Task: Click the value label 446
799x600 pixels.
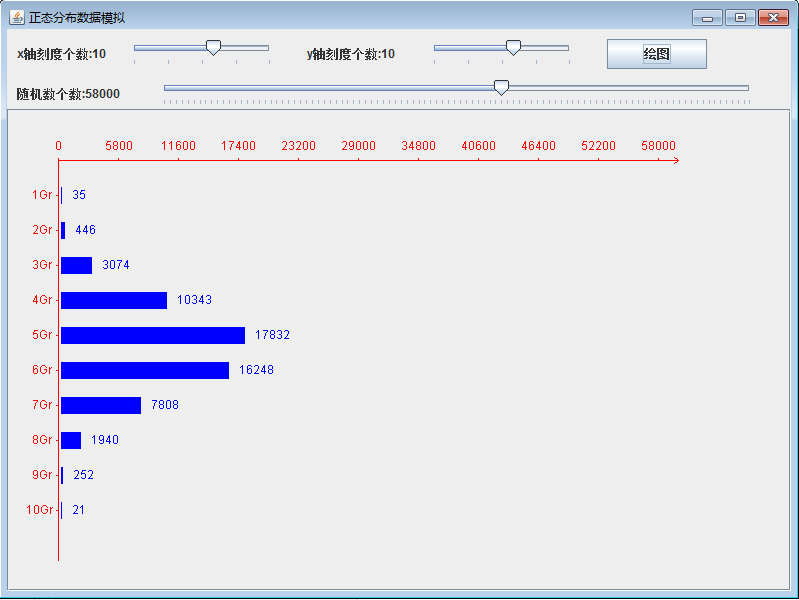Action: (x=86, y=230)
